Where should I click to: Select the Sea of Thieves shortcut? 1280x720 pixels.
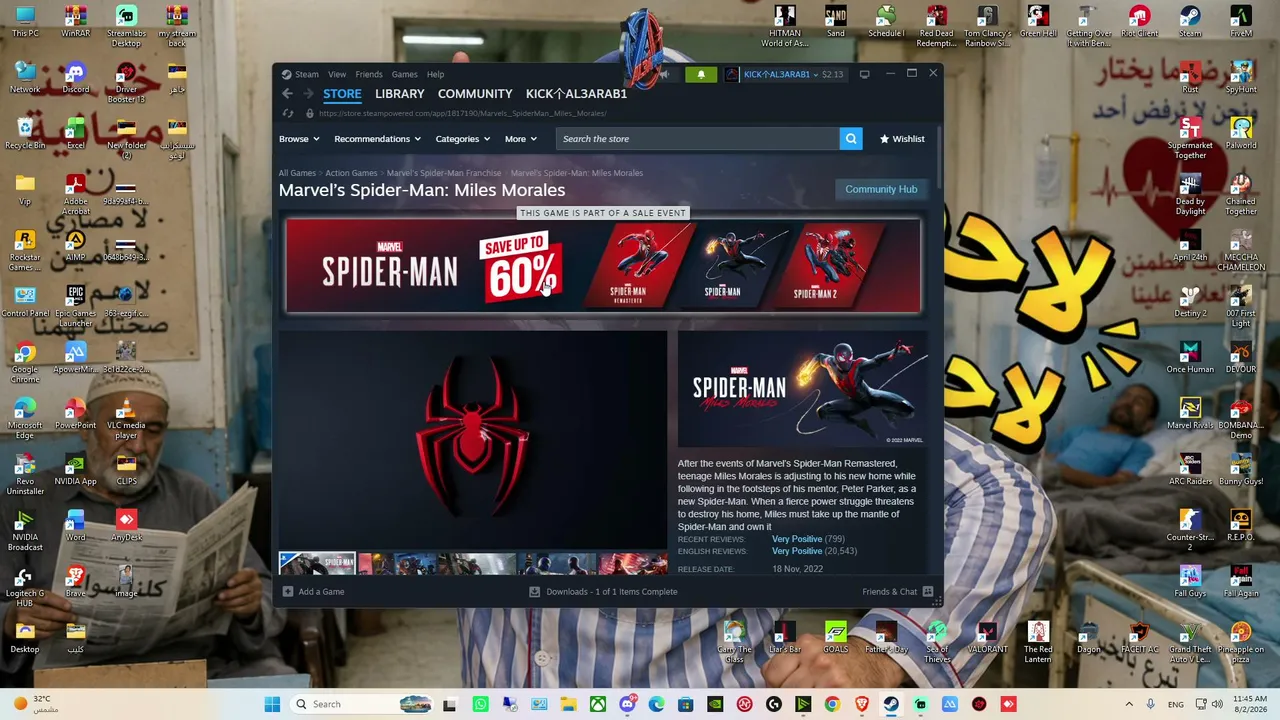click(937, 642)
